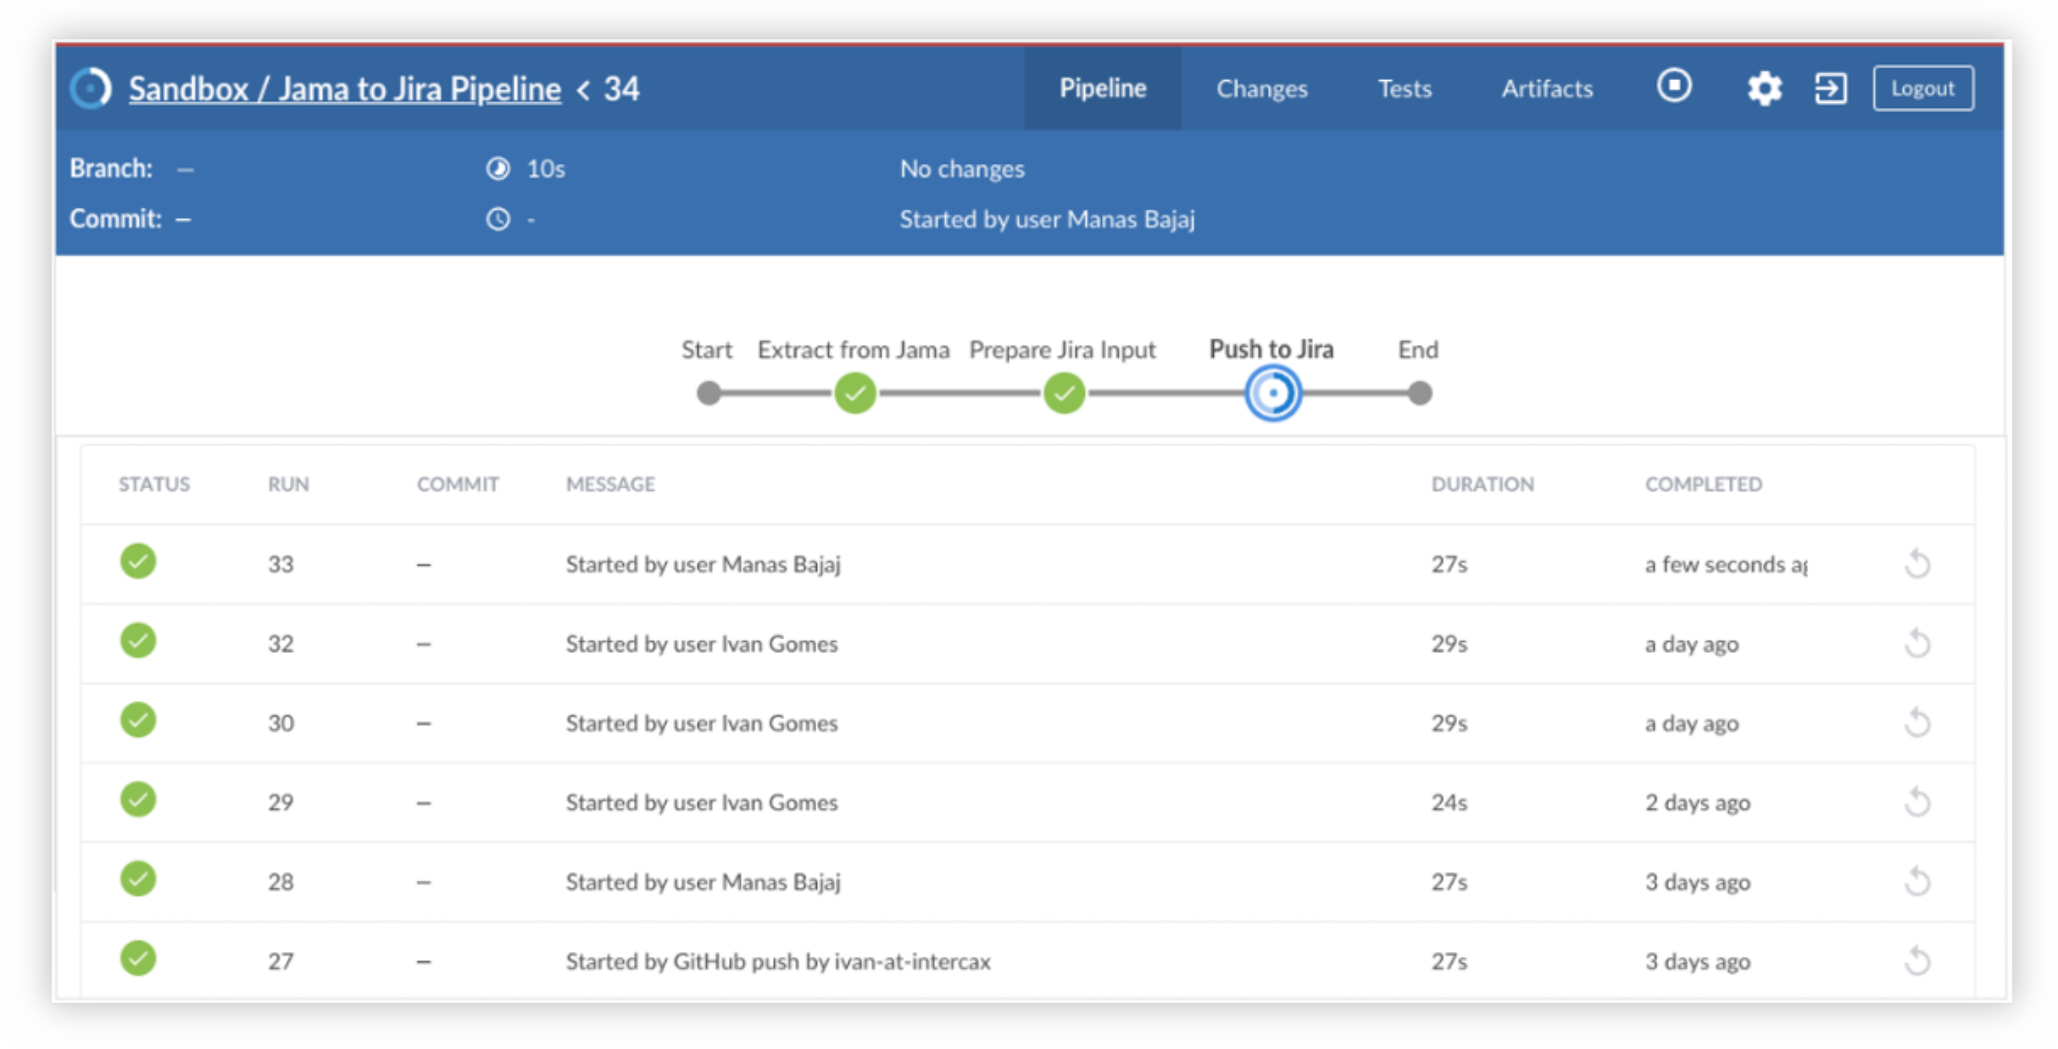This screenshot has height=1049, width=2058.
Task: Click rerun icon for run 27
Action: pyautogui.click(x=1917, y=961)
